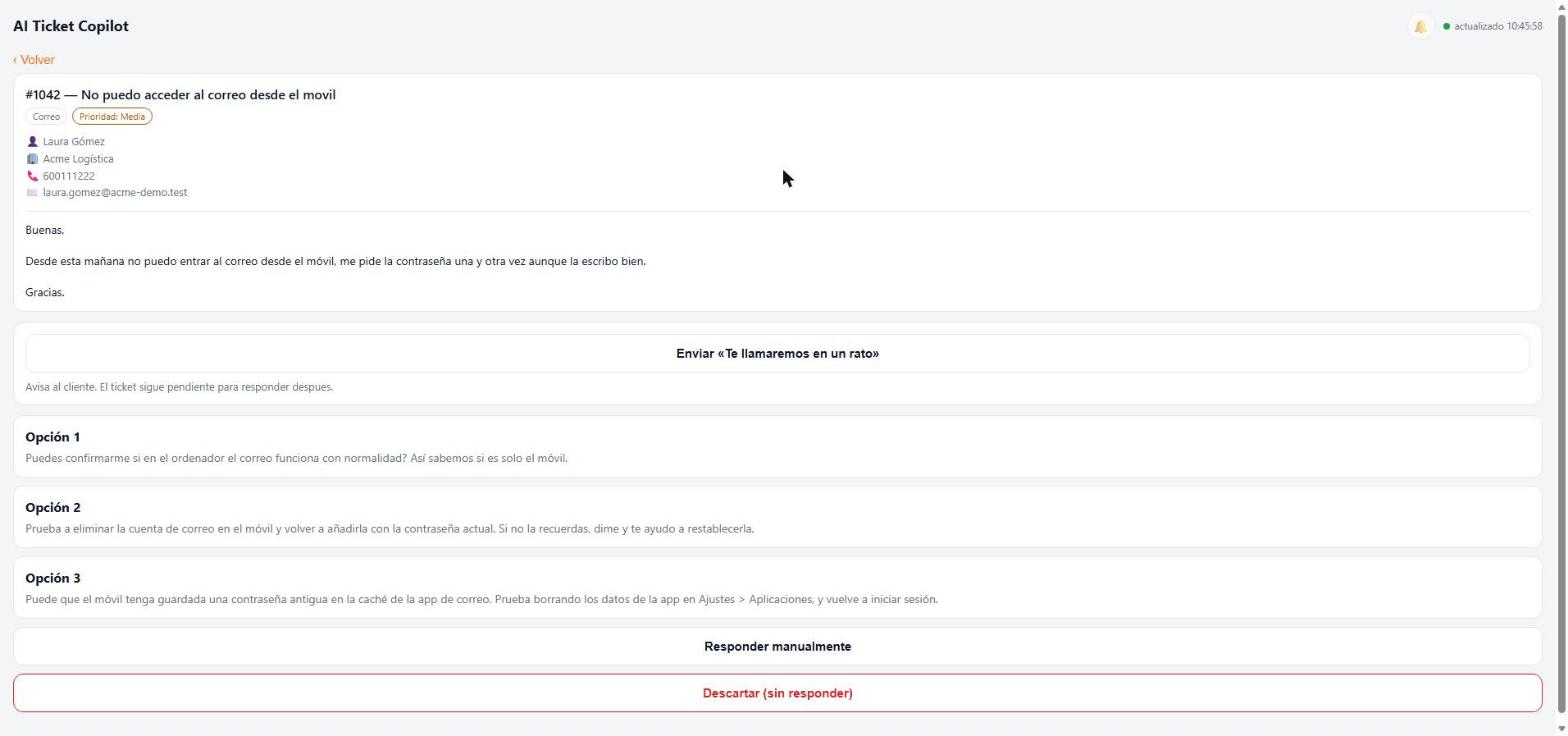The image size is (1568, 736).
Task: Click the hint text "Avisa al cliente"
Action: [x=179, y=387]
